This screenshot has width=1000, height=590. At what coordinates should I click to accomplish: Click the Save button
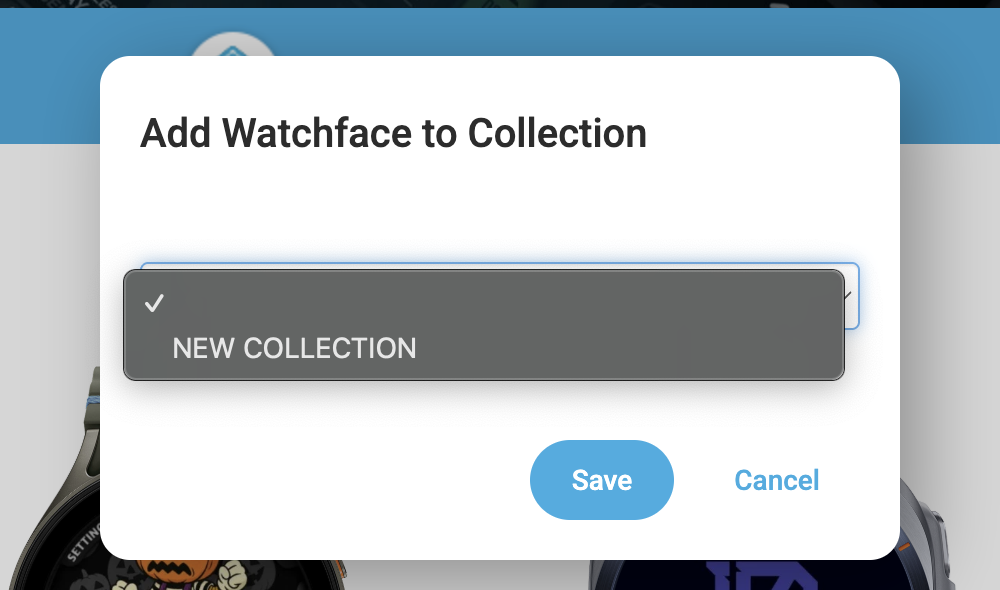[x=601, y=480]
